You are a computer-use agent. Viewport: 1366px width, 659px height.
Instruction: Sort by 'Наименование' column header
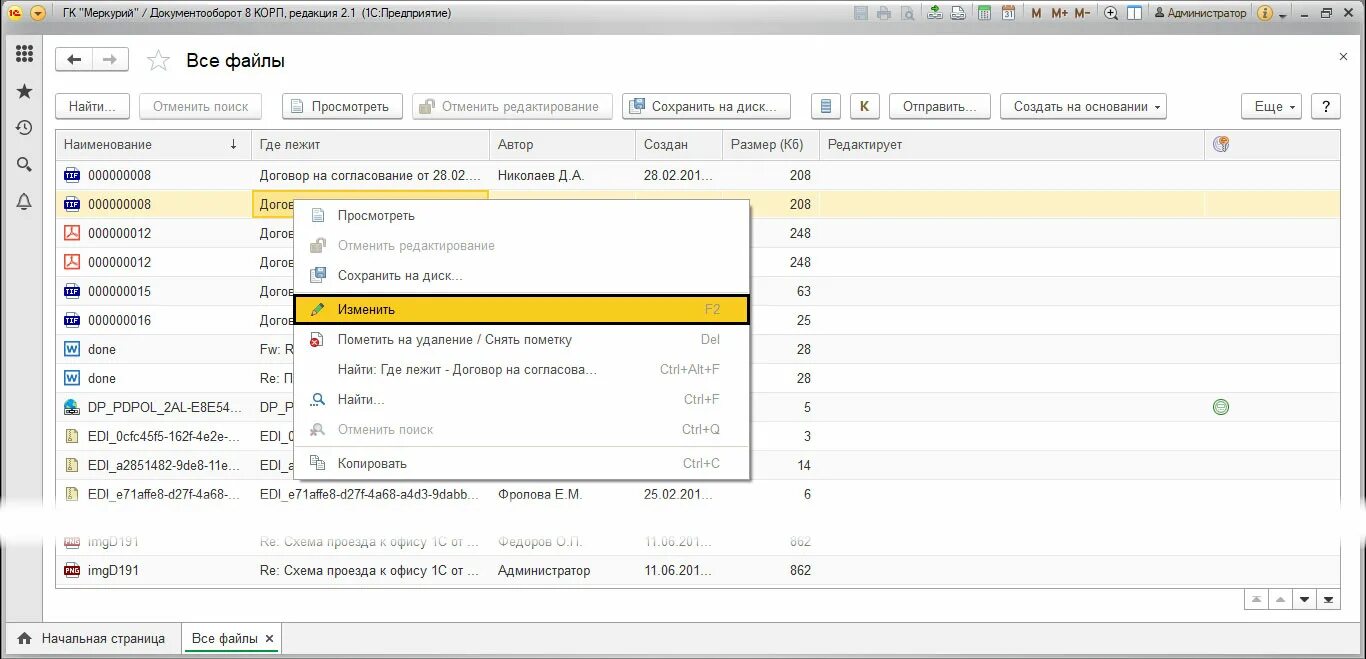click(x=153, y=144)
